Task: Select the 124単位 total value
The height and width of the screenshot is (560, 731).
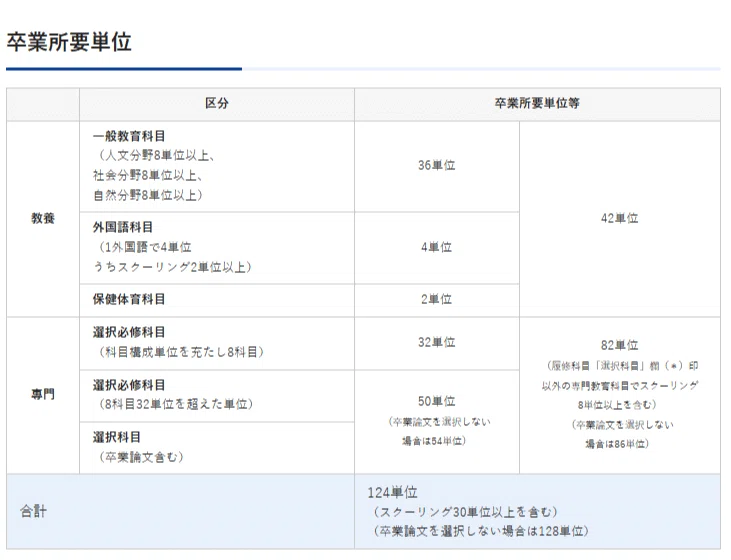Action: [393, 493]
